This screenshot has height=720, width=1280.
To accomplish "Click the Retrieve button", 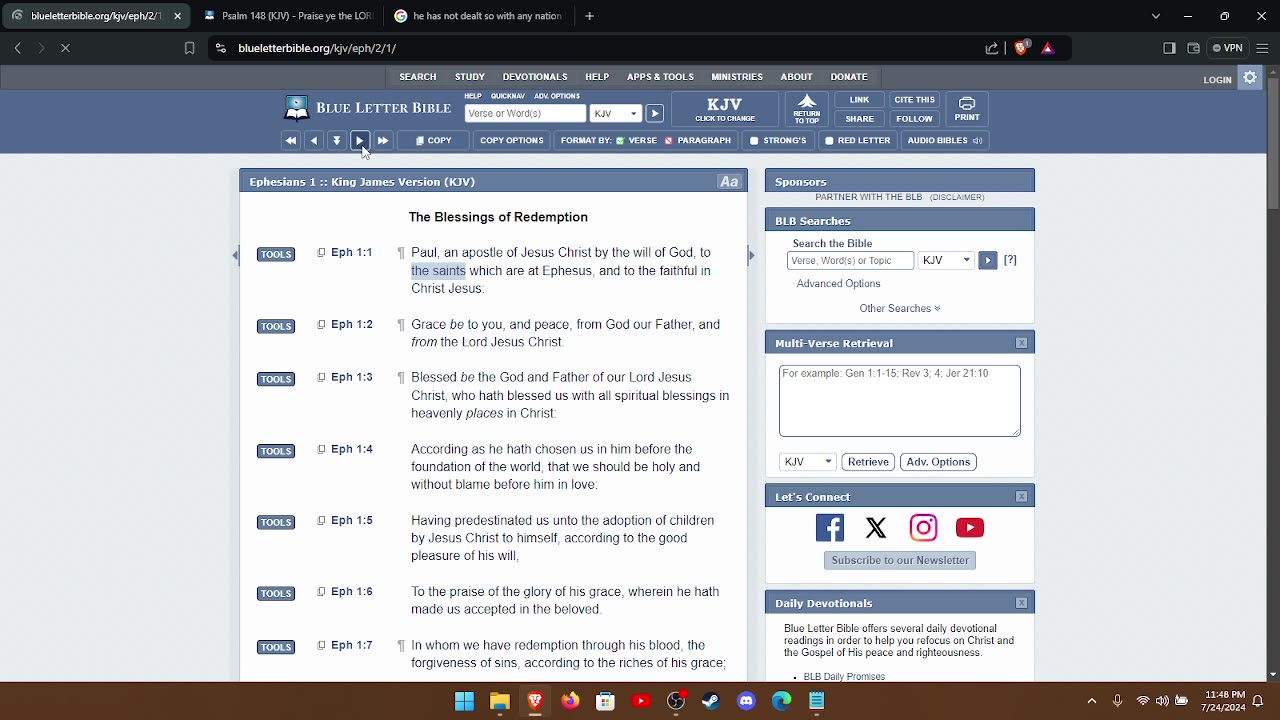I will click(867, 462).
